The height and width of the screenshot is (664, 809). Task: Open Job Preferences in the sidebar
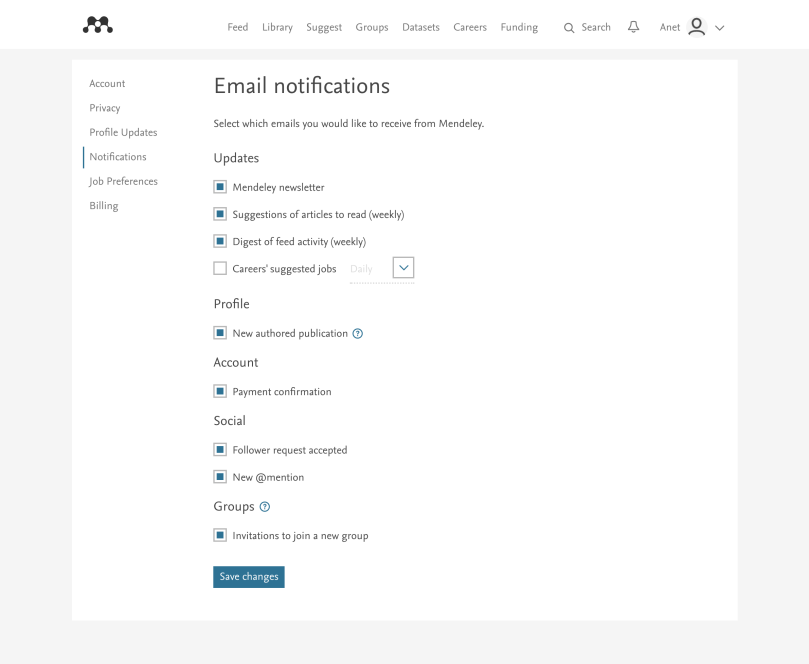123,181
